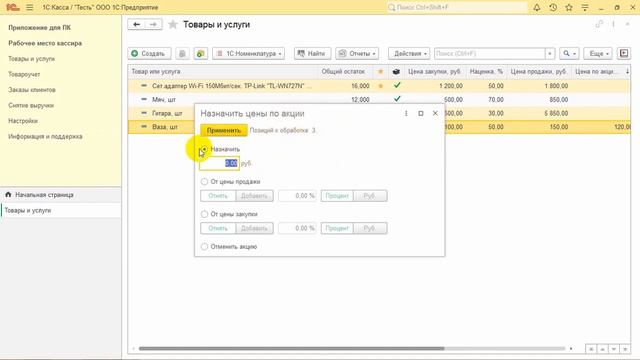
Task: Go back with the left arrow
Action: click(136, 24)
